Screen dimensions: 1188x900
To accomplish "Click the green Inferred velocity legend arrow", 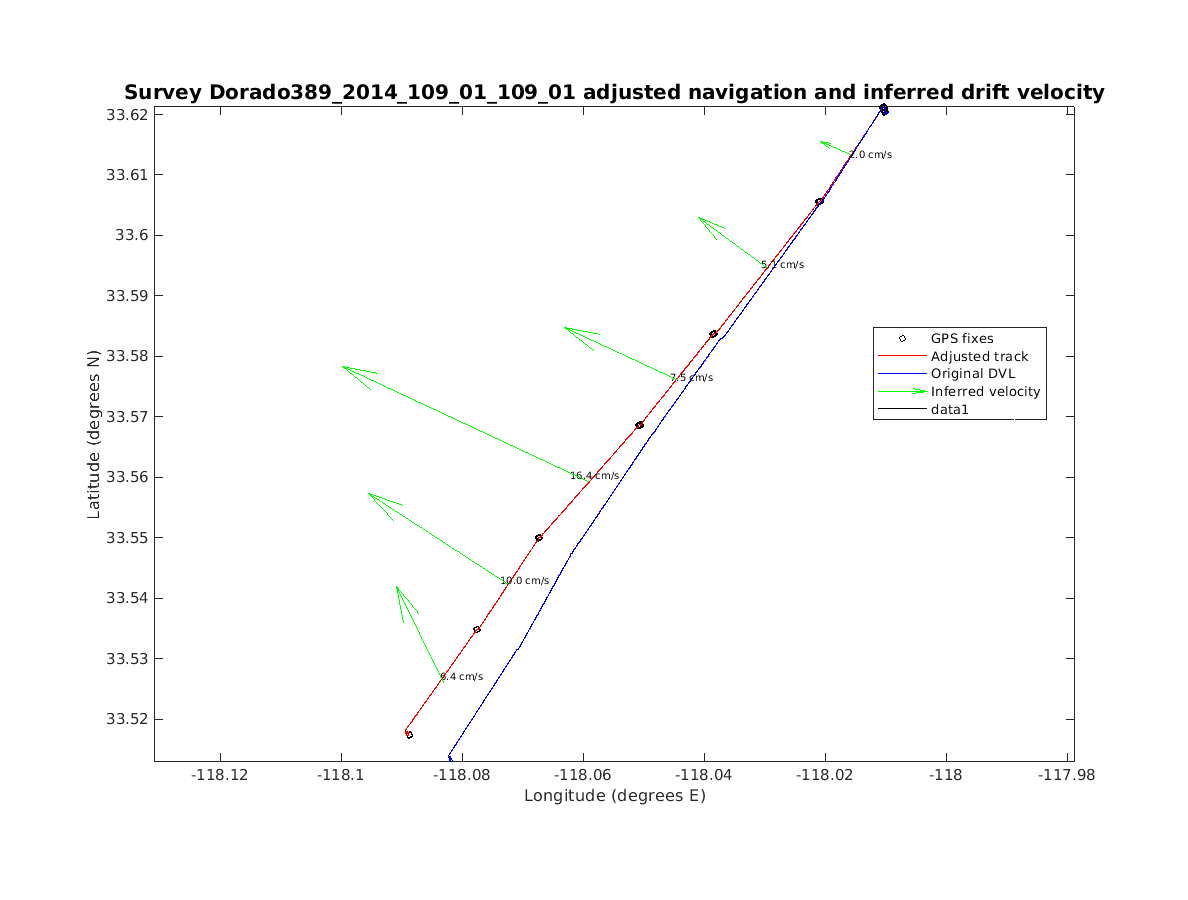I will point(902,392).
